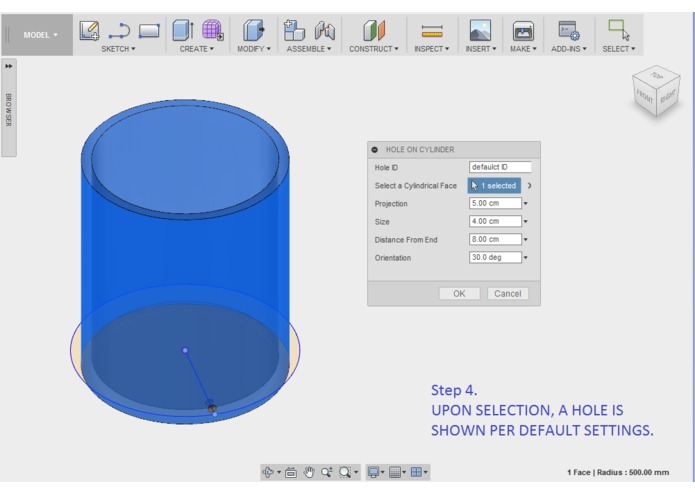695x494 pixels.
Task: Open the Distance From End dropdown arrow
Action: click(526, 240)
